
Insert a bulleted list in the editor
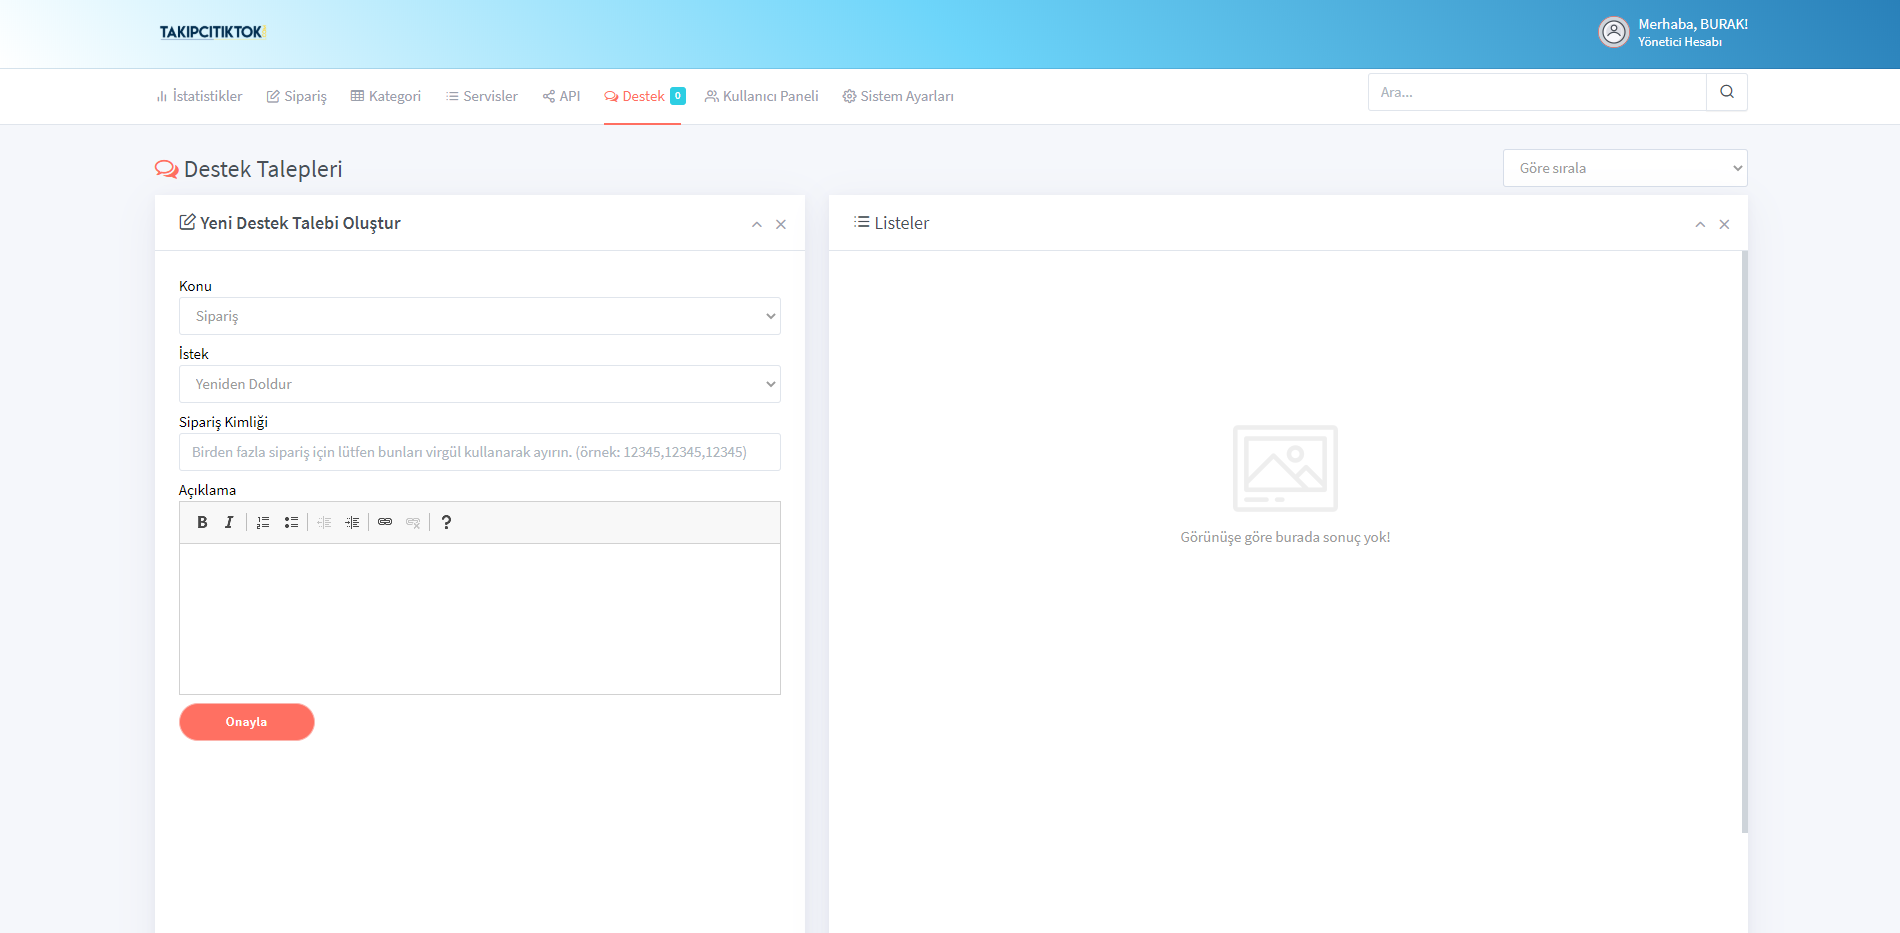coord(291,522)
